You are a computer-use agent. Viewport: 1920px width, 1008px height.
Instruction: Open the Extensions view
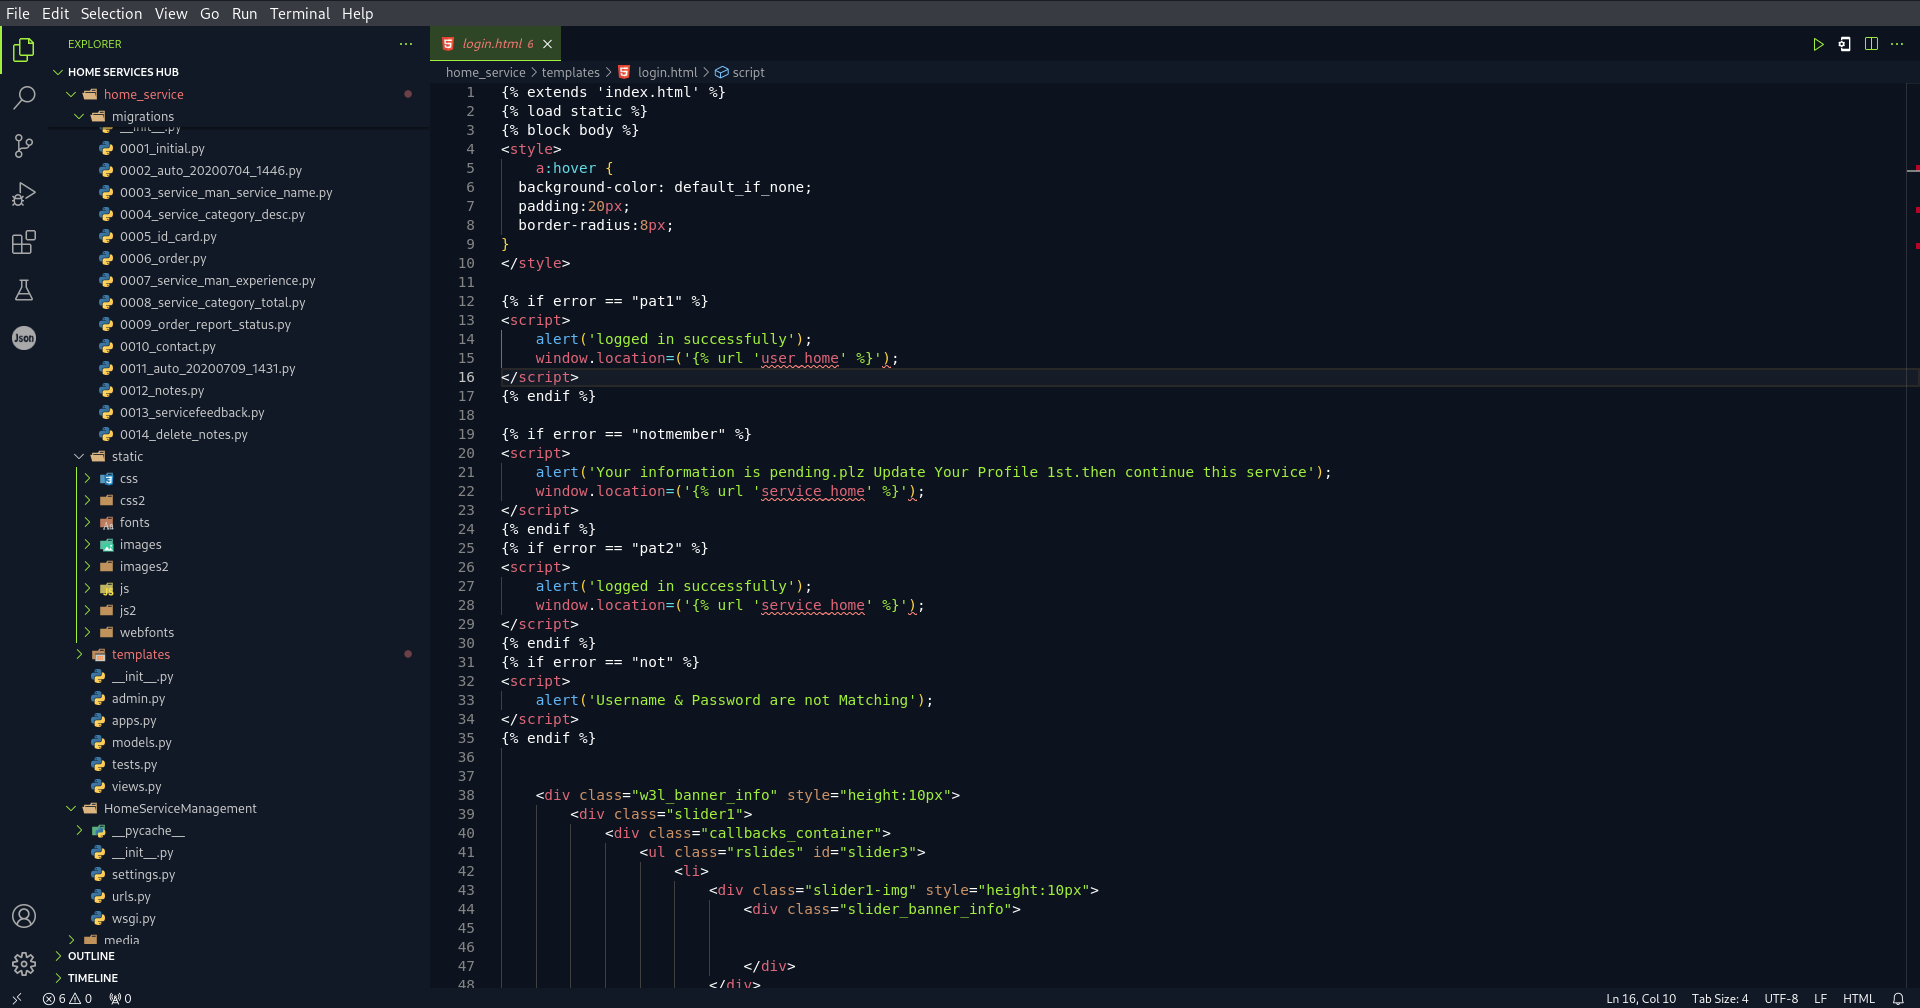click(24, 242)
